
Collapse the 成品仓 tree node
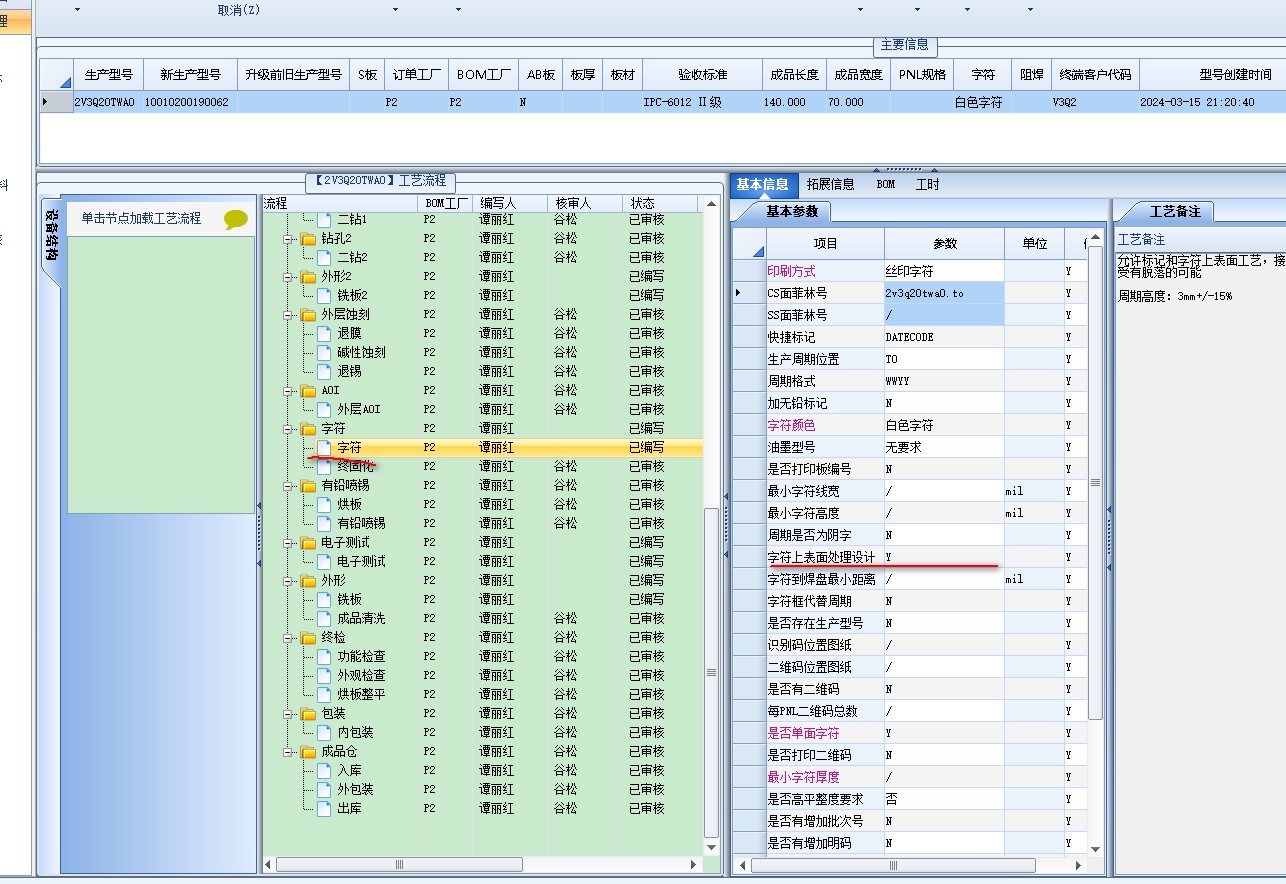coord(288,752)
